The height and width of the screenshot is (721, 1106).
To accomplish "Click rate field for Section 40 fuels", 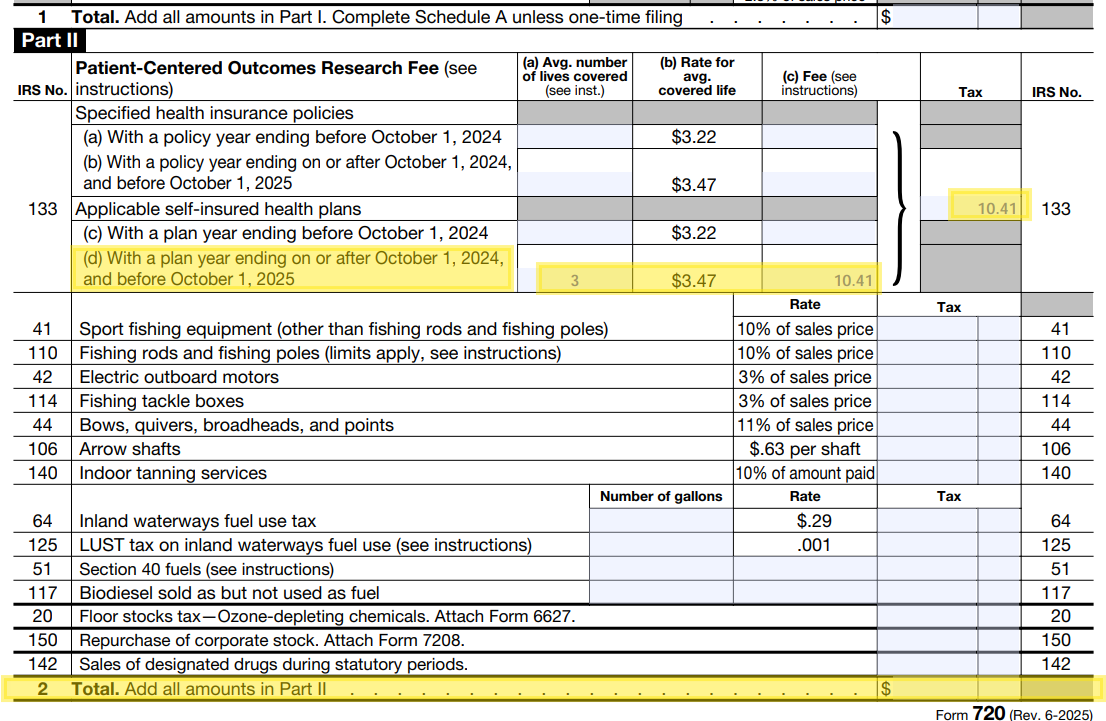I will coord(805,569).
